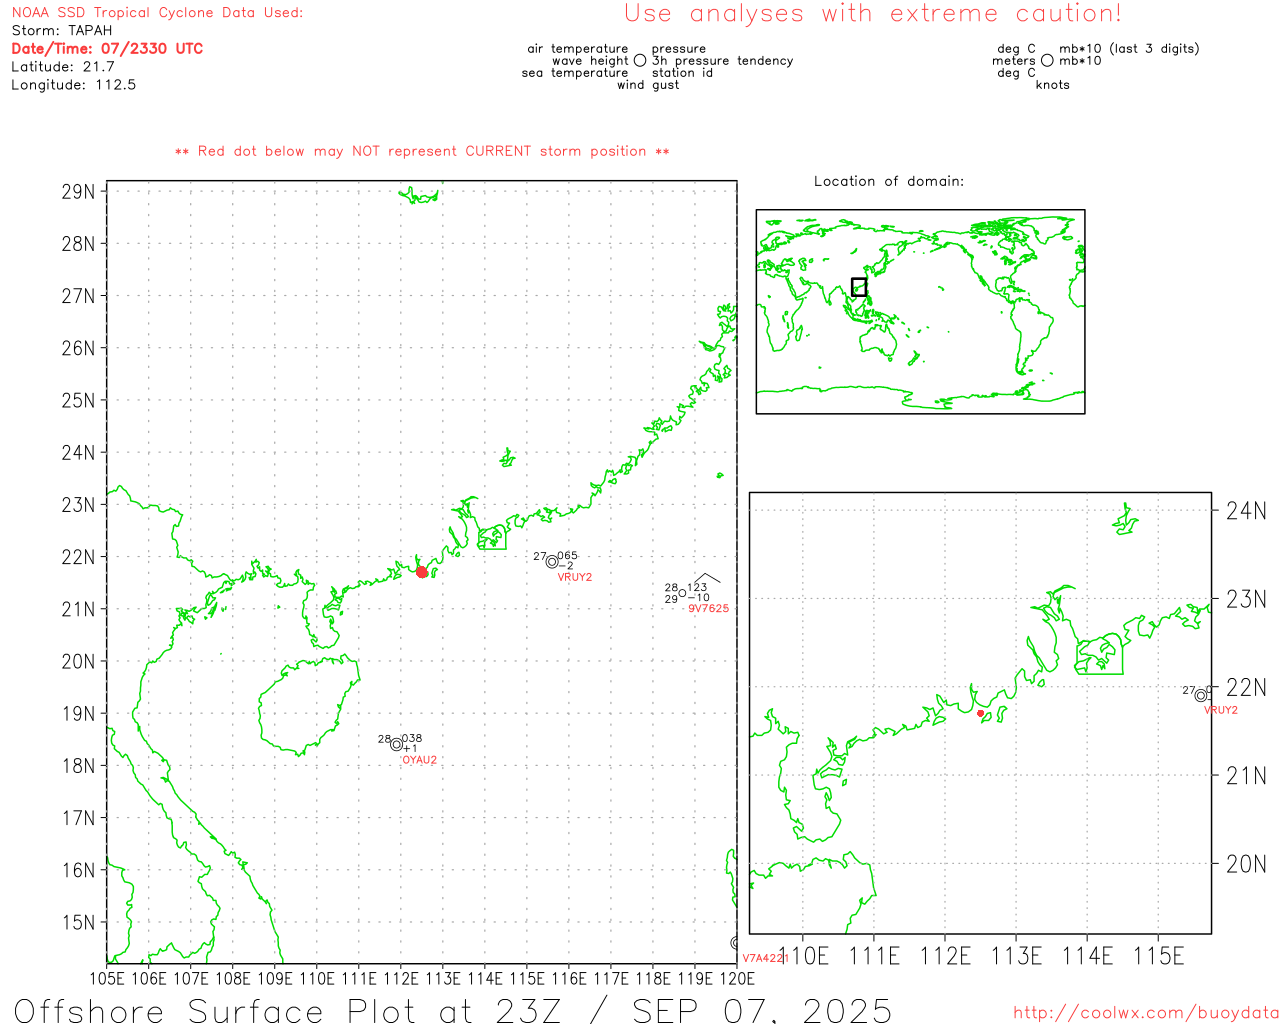Click the '105E' longitude label on main map
The height and width of the screenshot is (1024, 1280).
pos(107,978)
